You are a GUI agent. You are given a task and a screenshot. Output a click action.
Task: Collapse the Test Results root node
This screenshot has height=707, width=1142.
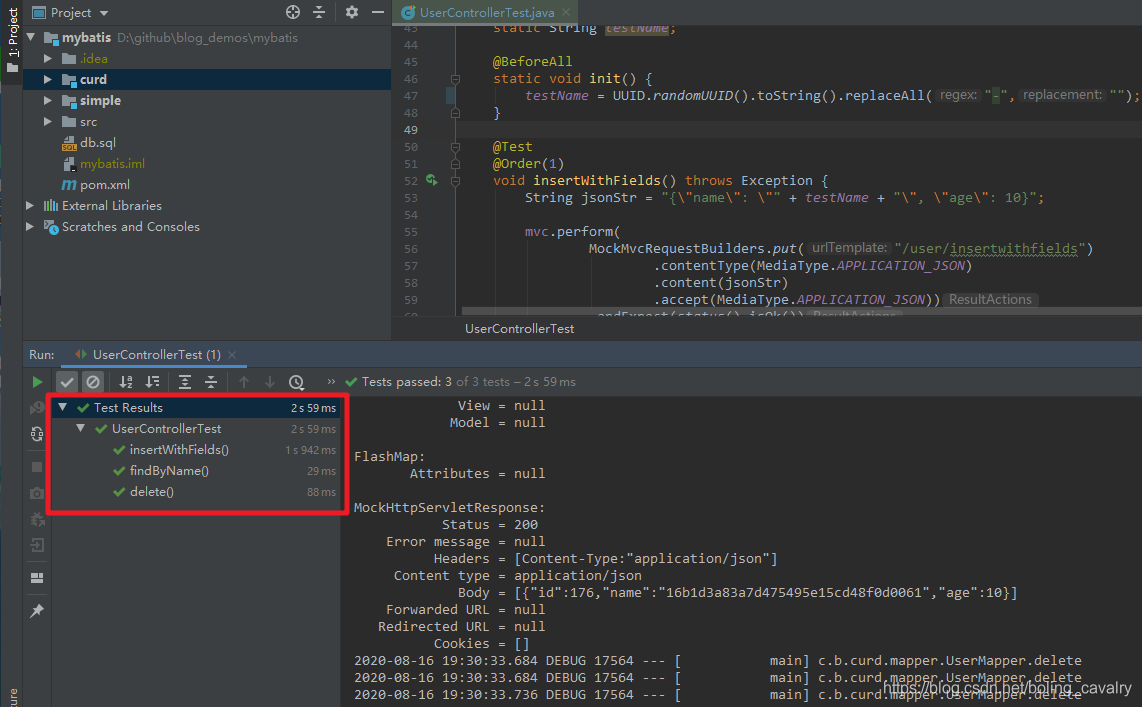(63, 408)
